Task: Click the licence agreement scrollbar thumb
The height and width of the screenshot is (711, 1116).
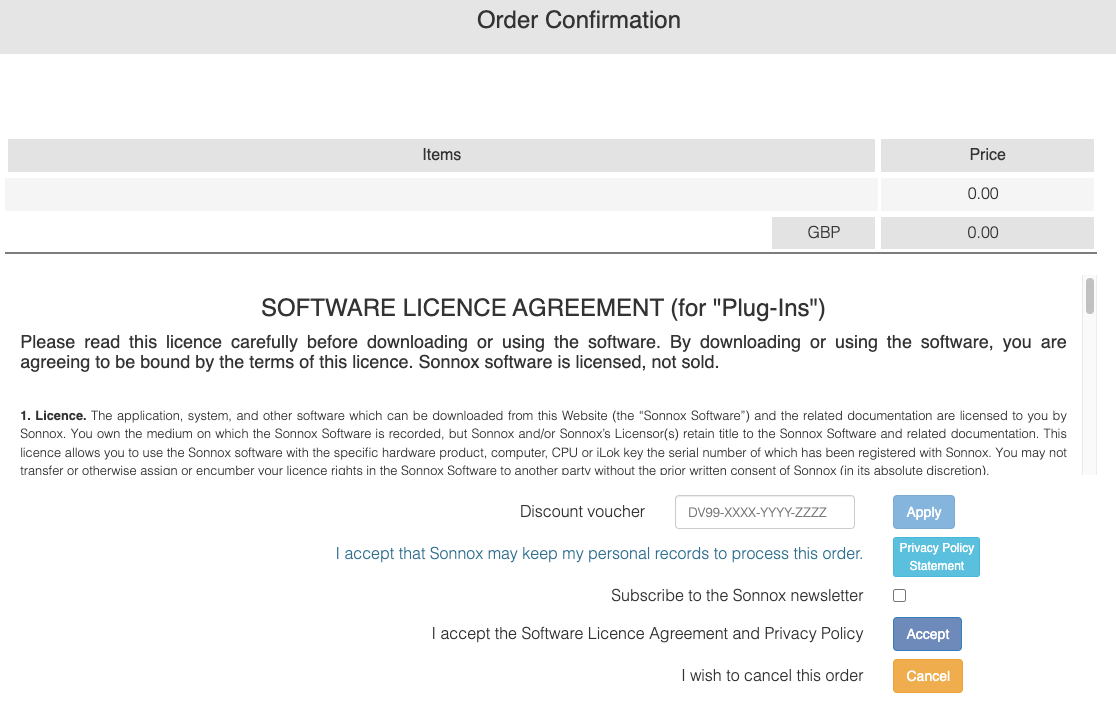Action: click(x=1090, y=296)
